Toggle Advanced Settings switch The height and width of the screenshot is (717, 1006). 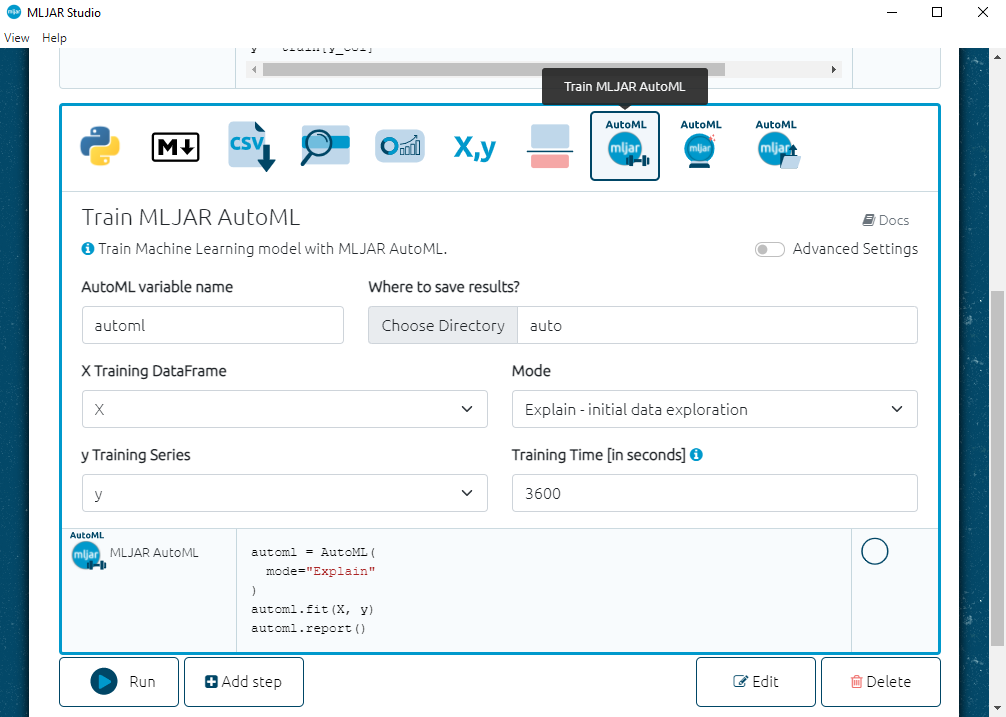(769, 249)
